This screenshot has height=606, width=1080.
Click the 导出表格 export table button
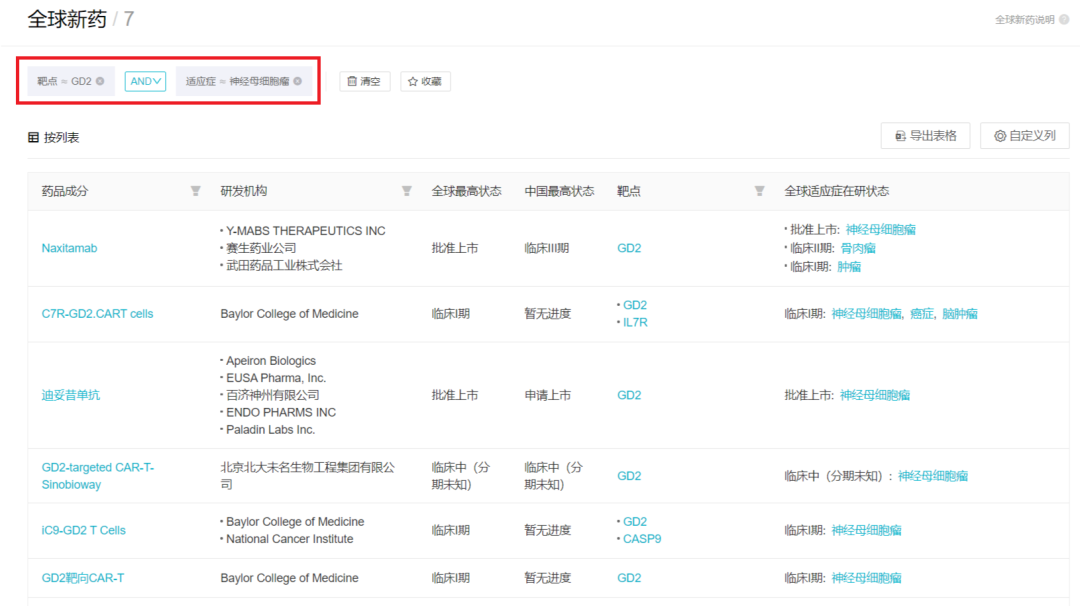pyautogui.click(x=925, y=136)
